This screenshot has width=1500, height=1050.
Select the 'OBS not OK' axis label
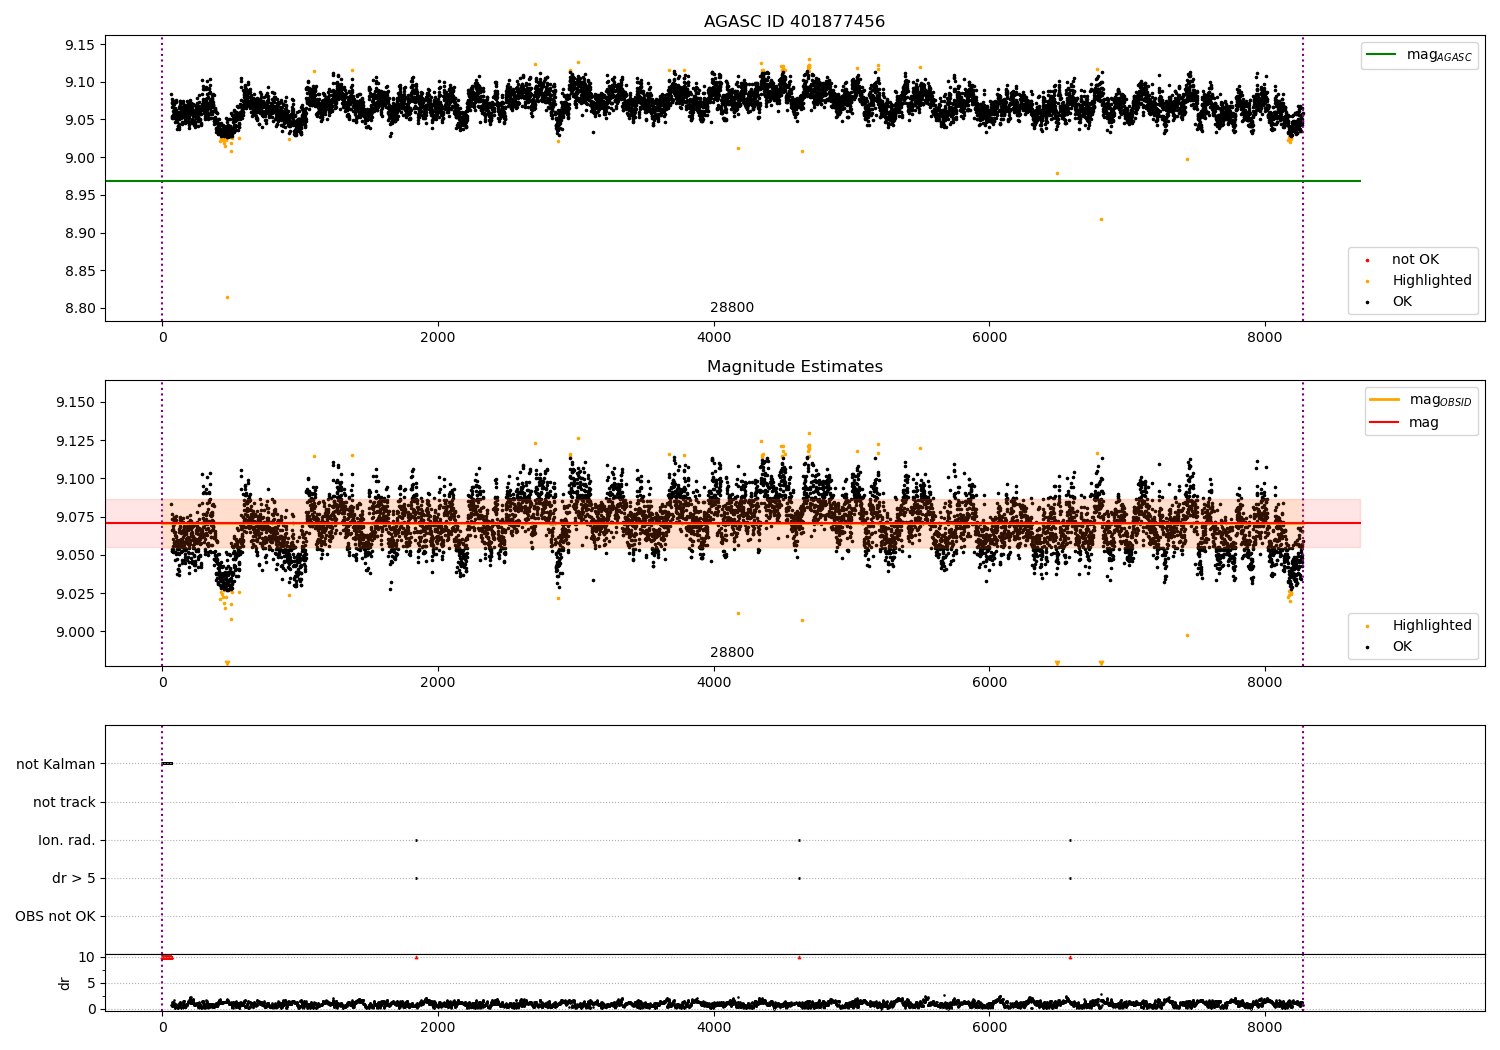(x=55, y=916)
